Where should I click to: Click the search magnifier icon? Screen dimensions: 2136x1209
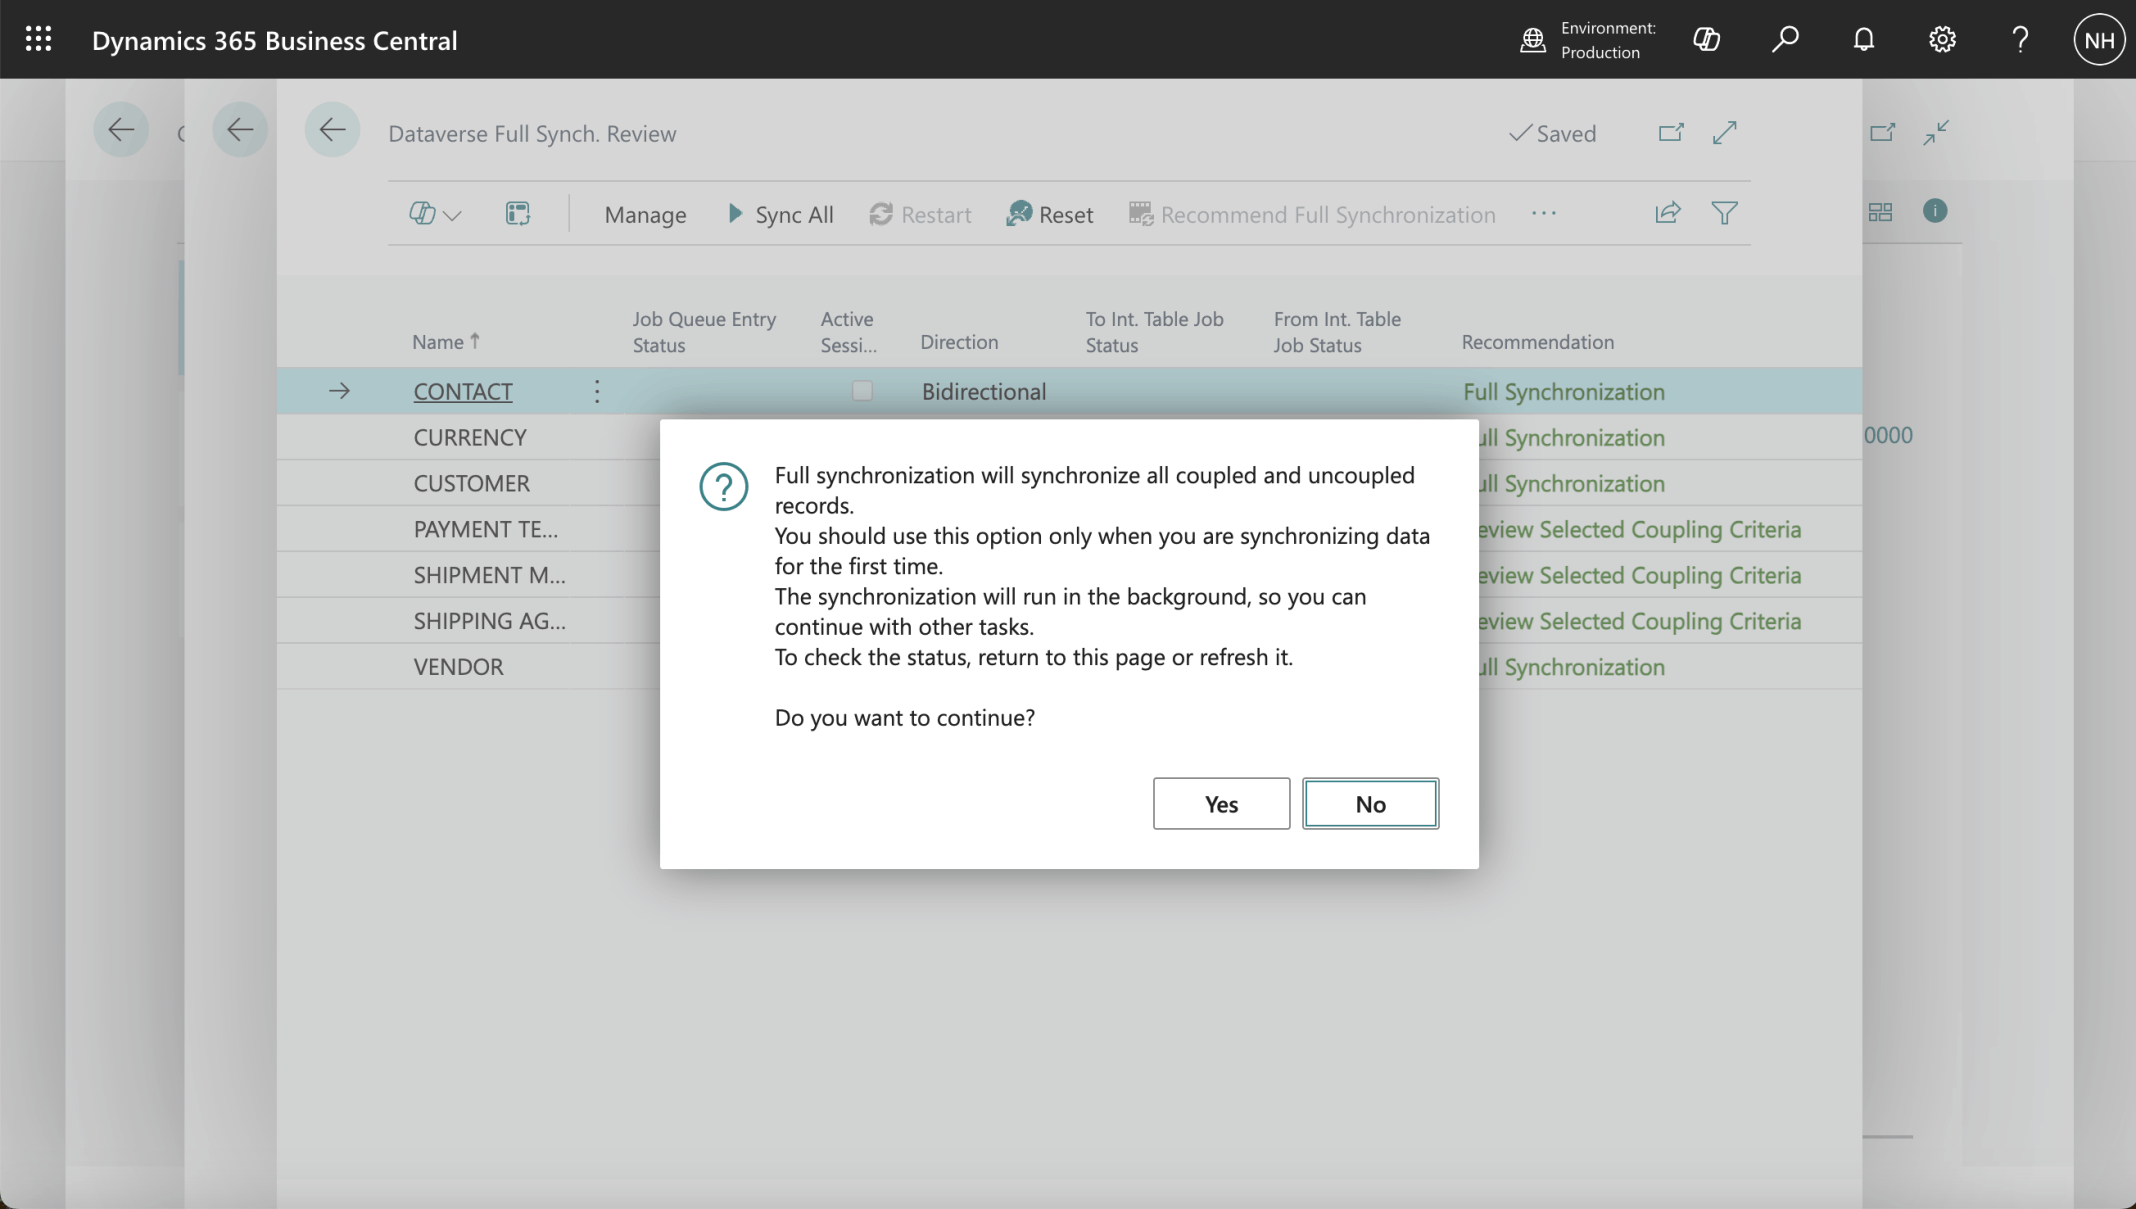[x=1785, y=40]
